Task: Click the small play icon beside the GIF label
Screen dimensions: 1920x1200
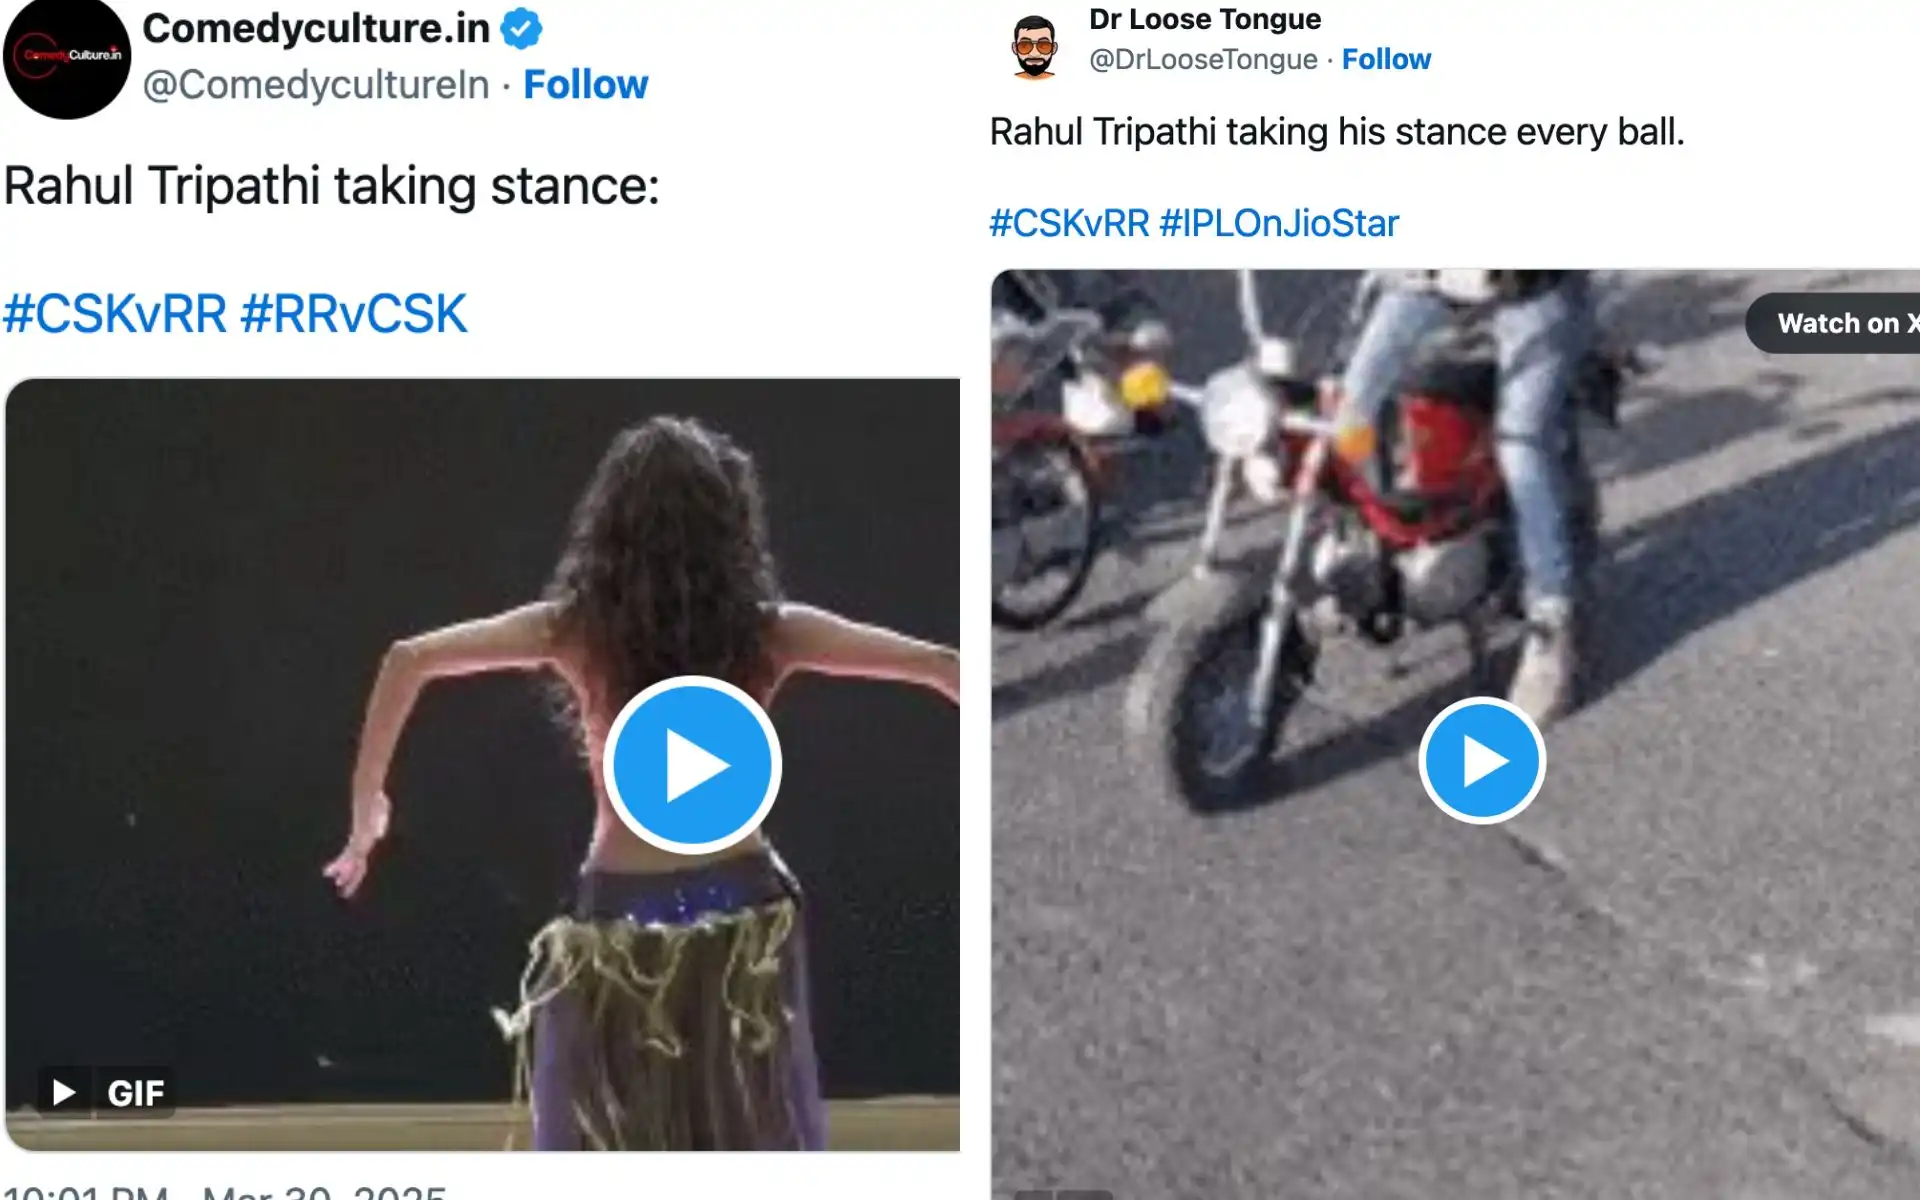Action: point(63,1092)
